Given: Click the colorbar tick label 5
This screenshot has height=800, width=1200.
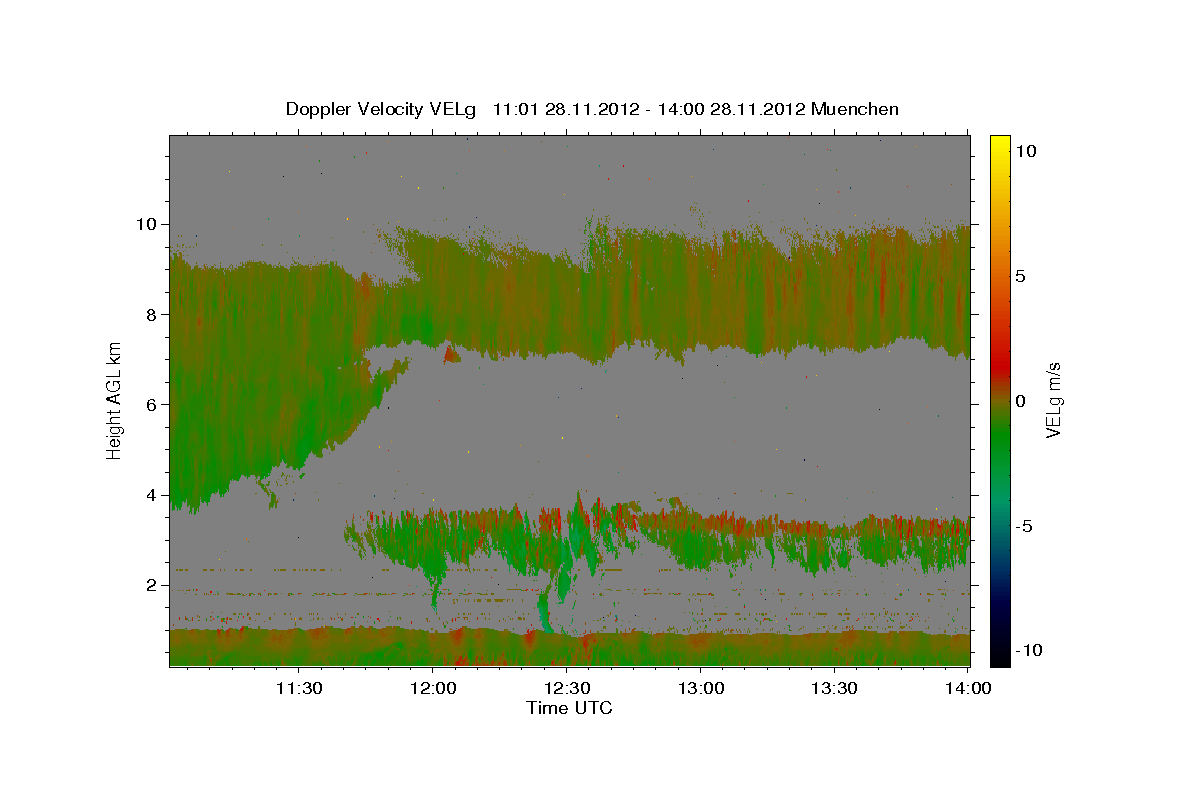Looking at the screenshot, I should click(x=1022, y=276).
